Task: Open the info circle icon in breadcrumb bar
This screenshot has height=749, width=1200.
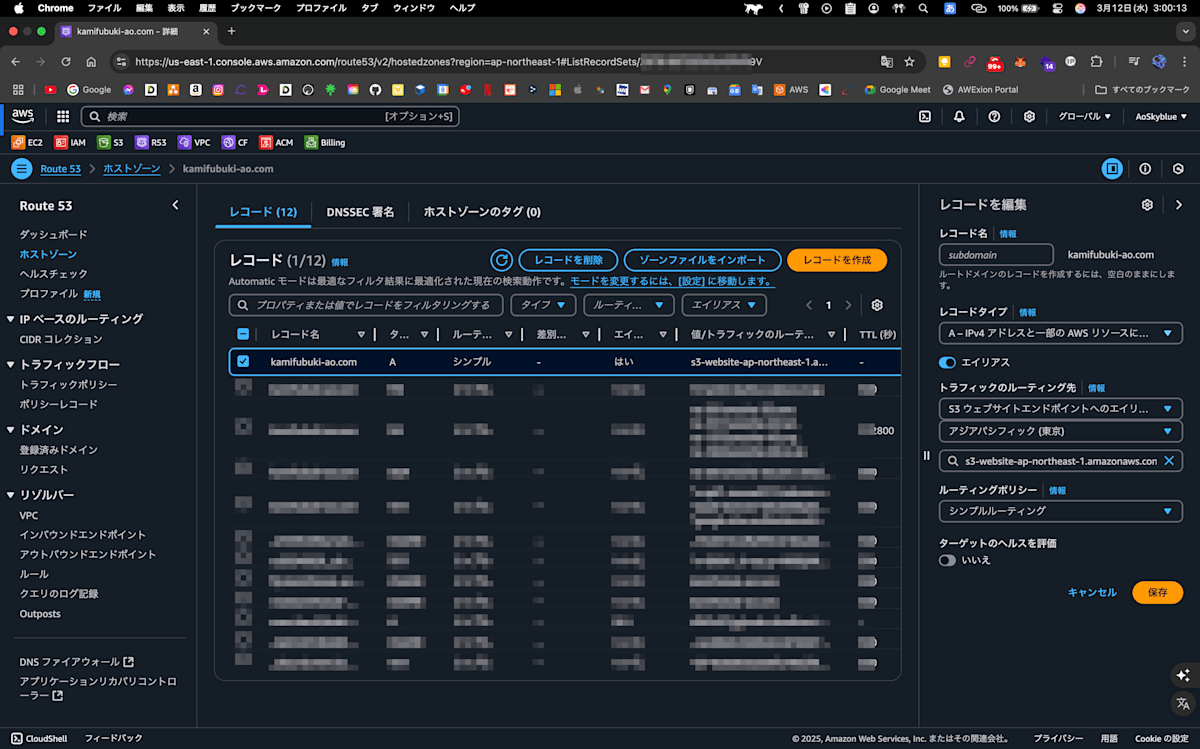Action: 1145,169
